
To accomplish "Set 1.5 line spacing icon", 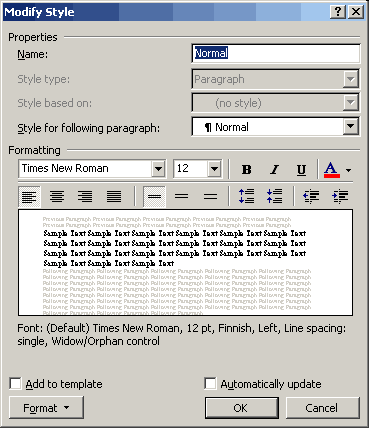I will (182, 196).
